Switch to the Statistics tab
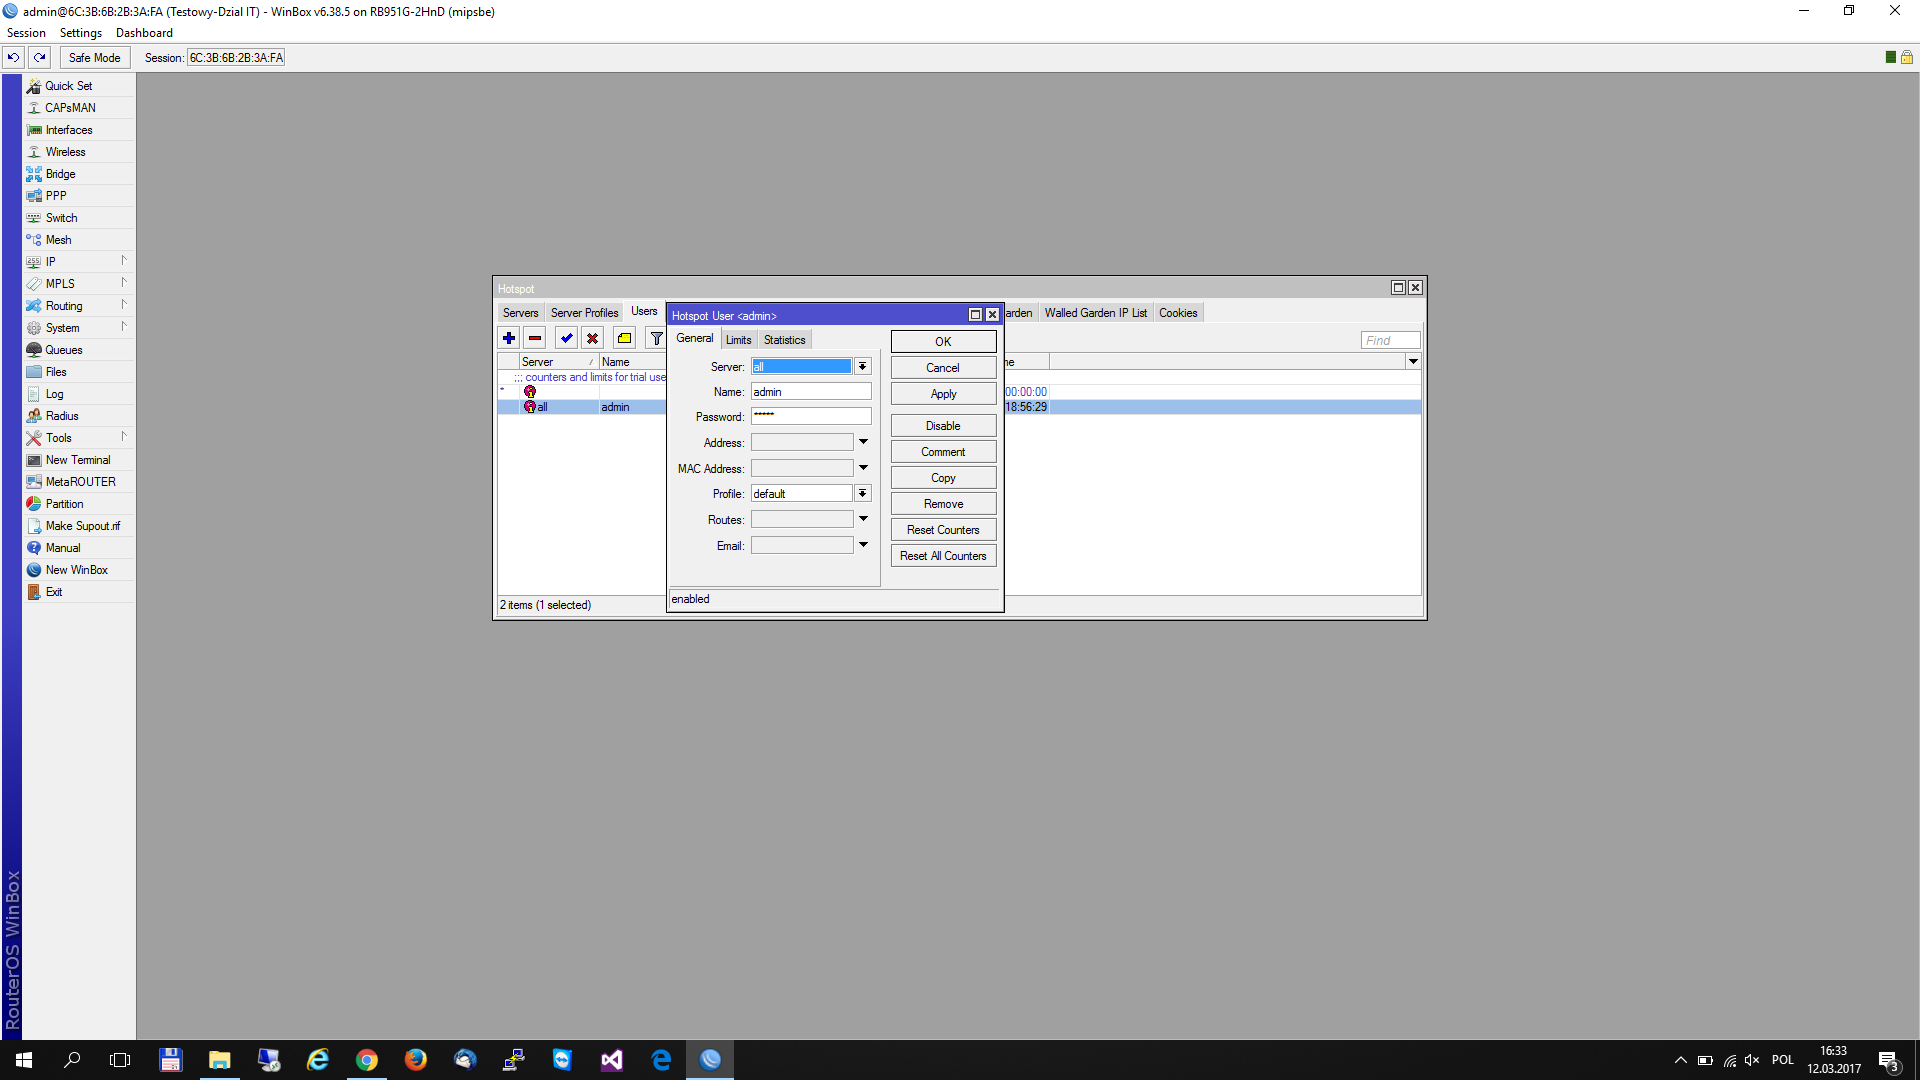This screenshot has width=1920, height=1080. point(784,340)
